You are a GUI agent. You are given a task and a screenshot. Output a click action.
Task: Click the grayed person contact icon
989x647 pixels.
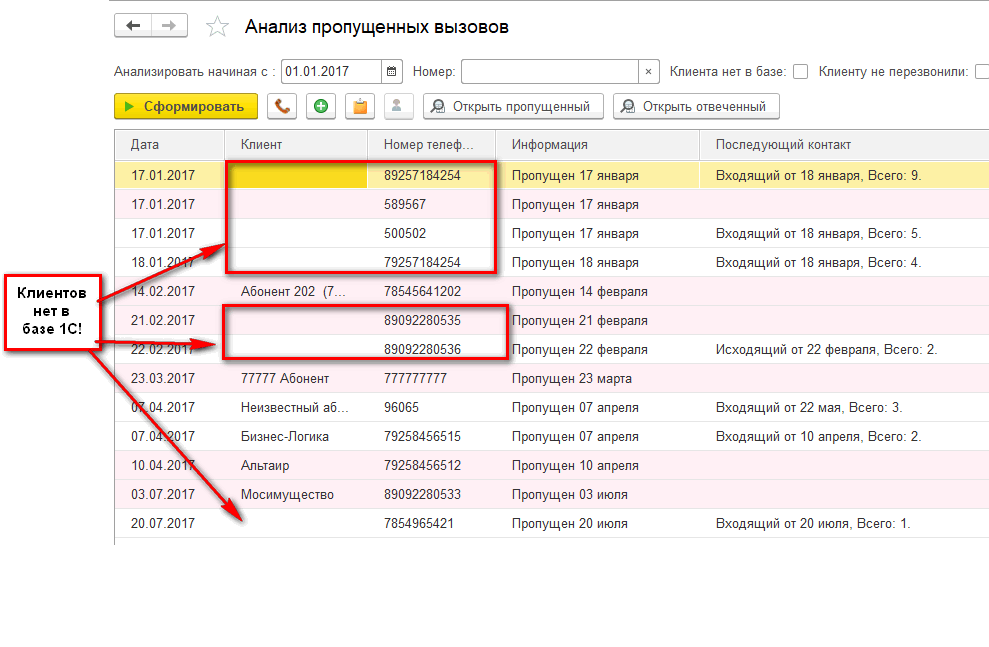(x=398, y=106)
